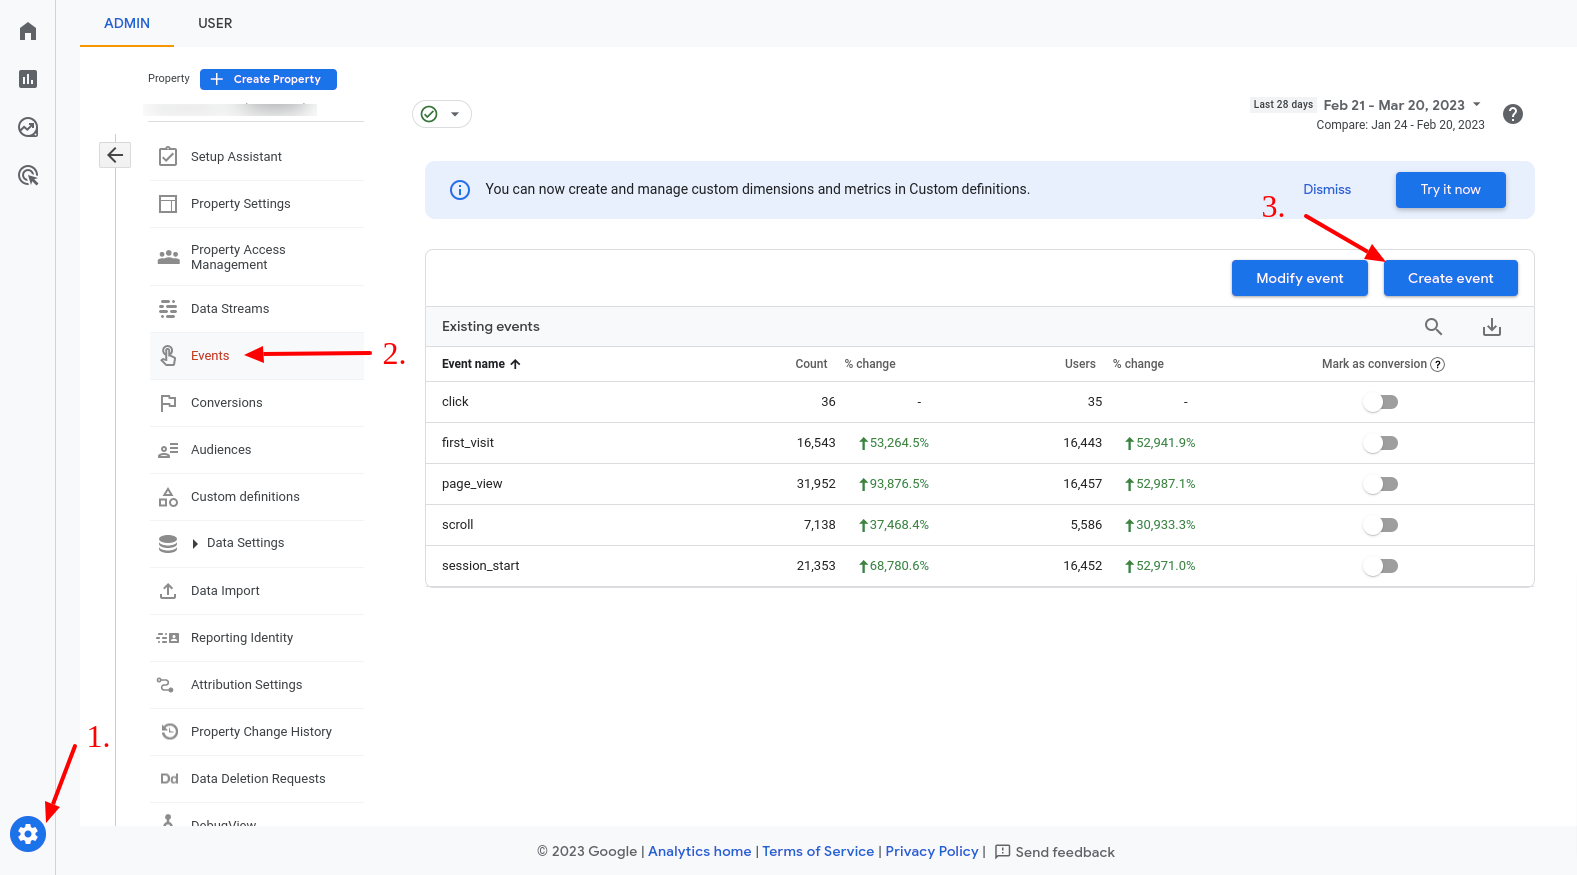Open the green checkmark status dropdown

tap(441, 114)
